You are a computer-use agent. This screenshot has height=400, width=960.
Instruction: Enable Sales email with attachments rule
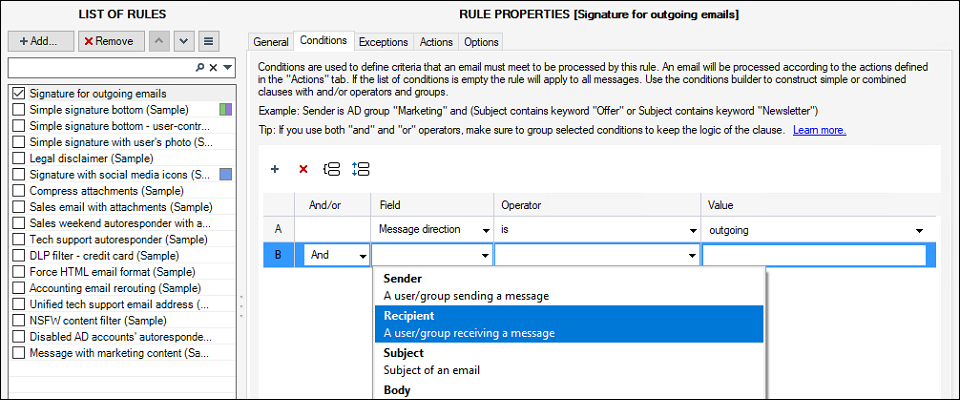[x=18, y=207]
